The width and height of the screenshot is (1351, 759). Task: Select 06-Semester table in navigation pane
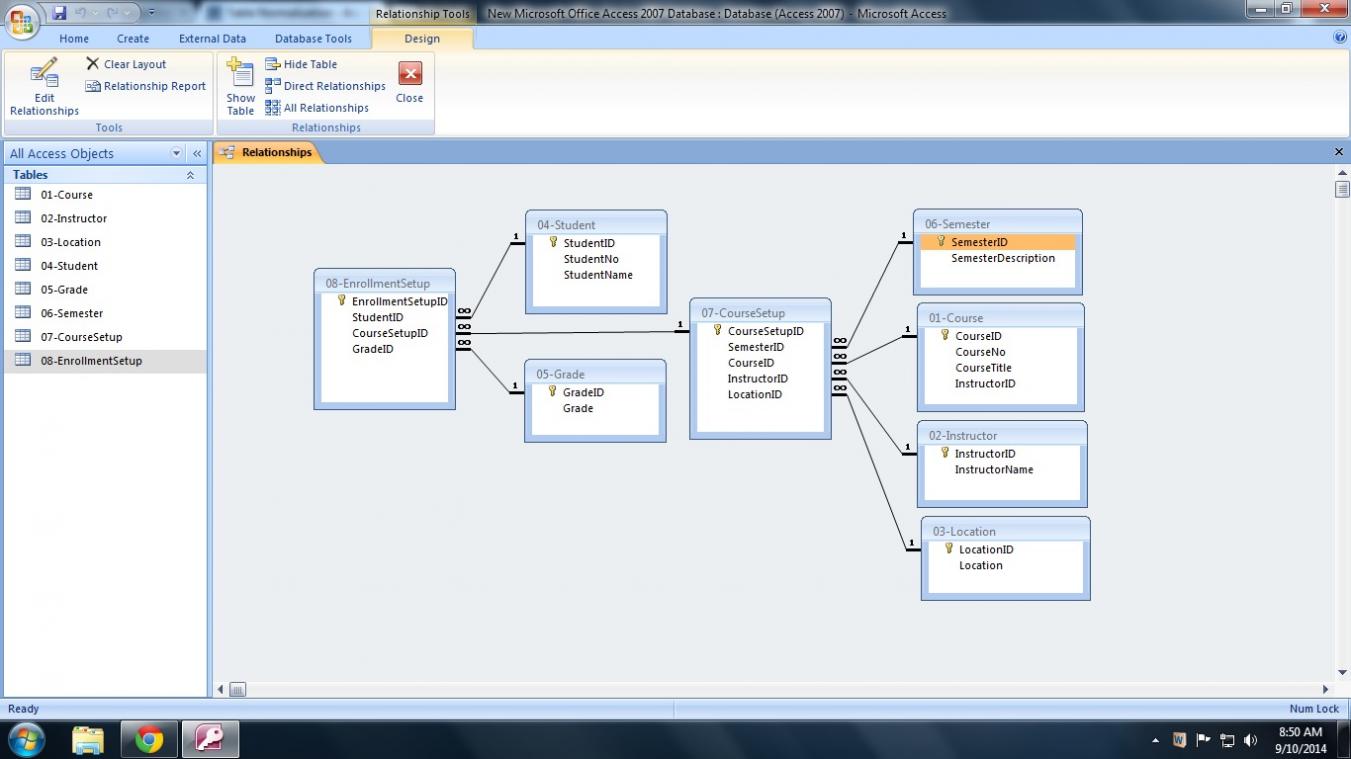point(104,313)
